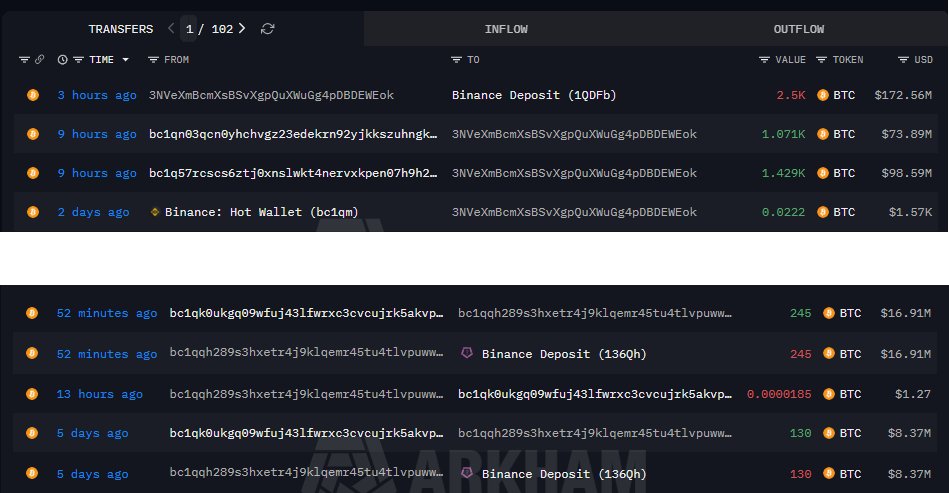
Task: Click BTC token icon in the 2.5K row
Action: pyautogui.click(x=823, y=95)
